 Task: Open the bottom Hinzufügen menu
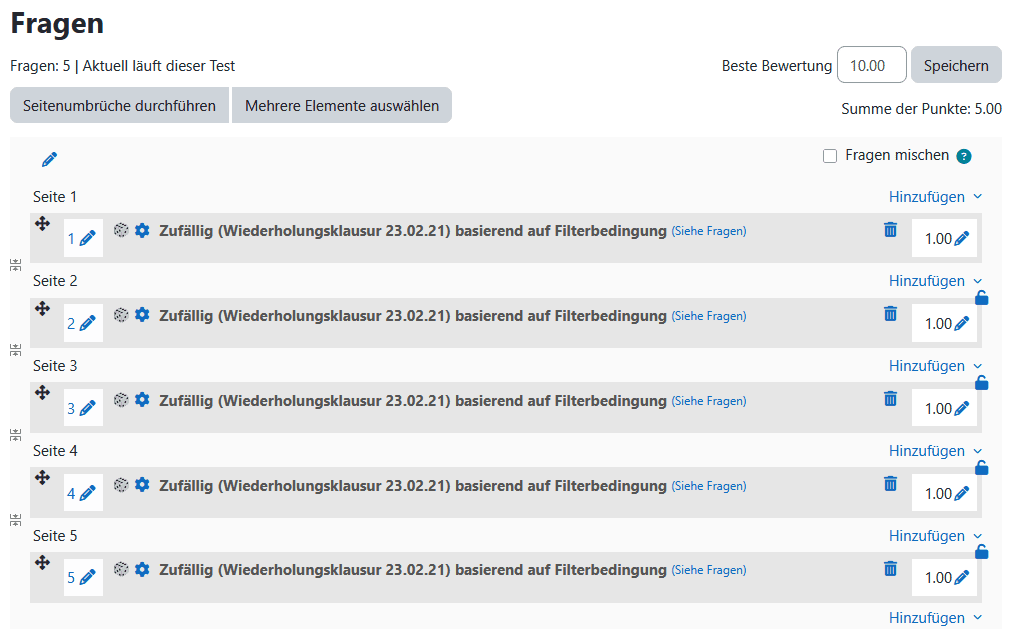coord(935,618)
